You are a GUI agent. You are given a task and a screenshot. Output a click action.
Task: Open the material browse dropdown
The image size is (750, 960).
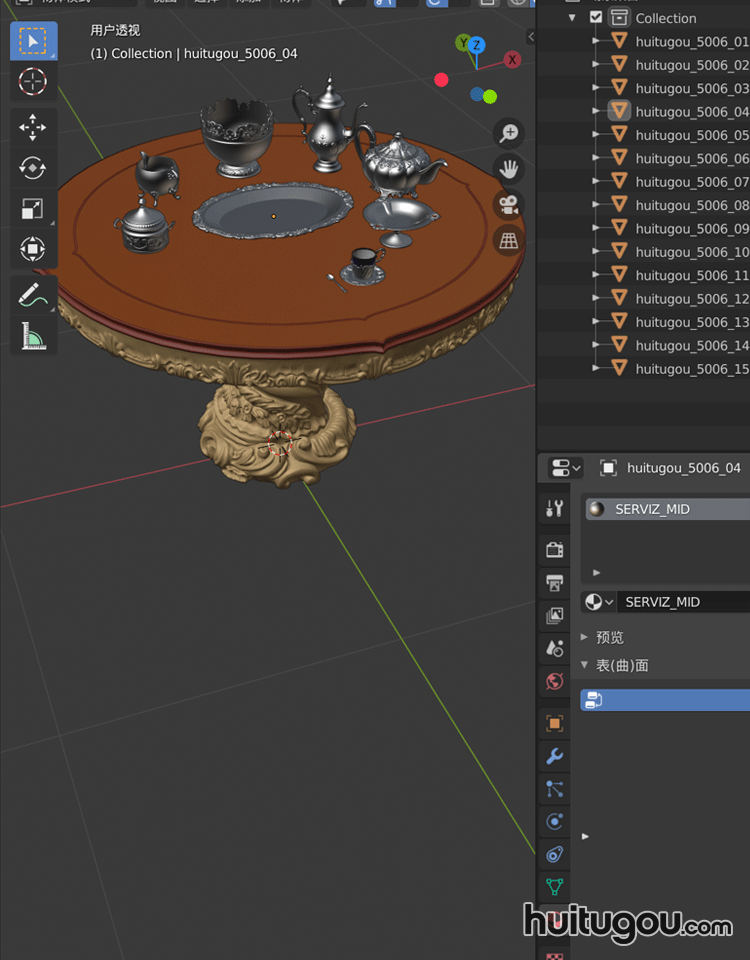coord(598,602)
